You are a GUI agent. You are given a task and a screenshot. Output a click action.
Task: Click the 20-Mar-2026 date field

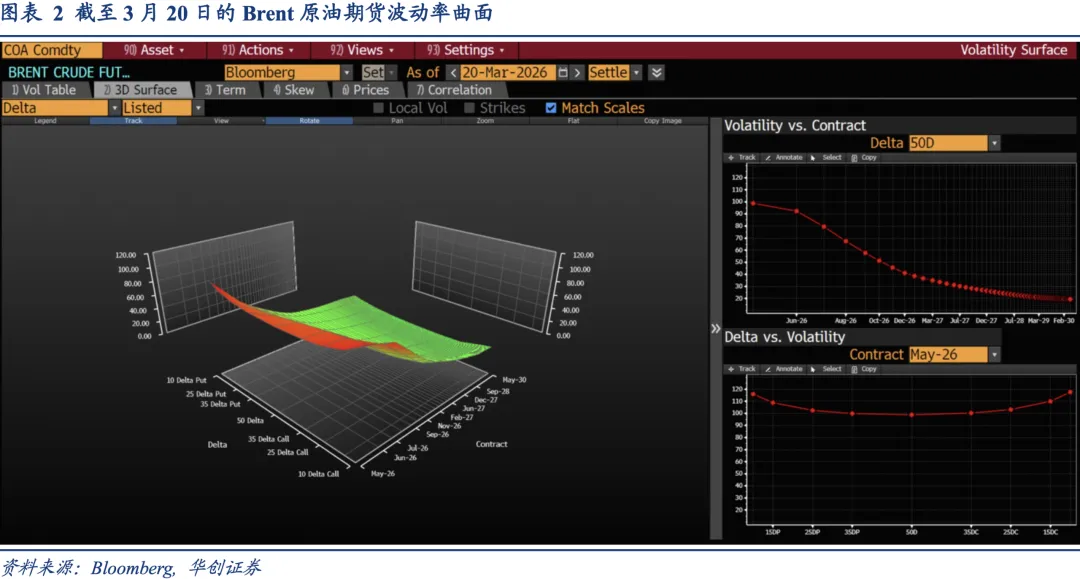click(508, 72)
